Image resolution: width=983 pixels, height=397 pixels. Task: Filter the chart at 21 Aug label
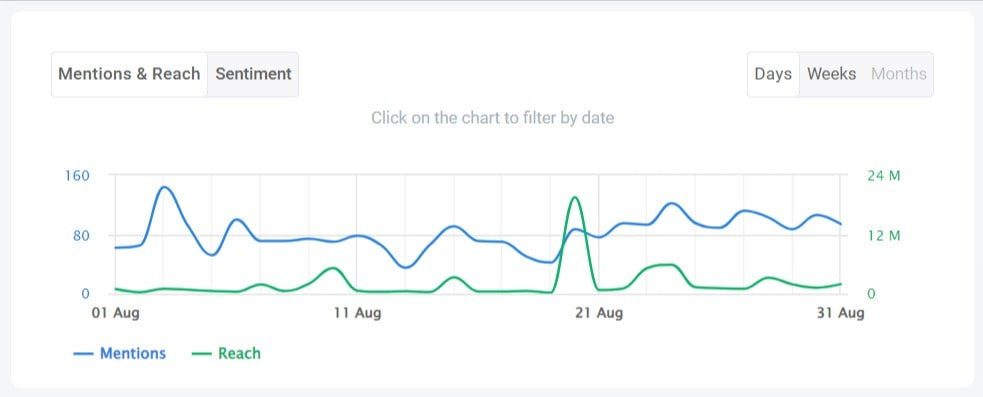pos(599,312)
